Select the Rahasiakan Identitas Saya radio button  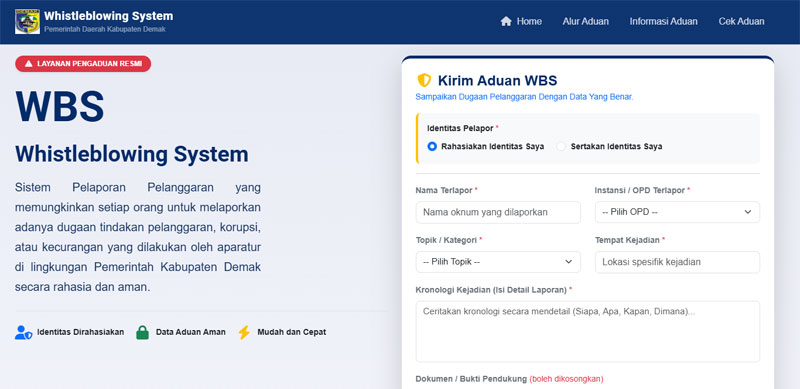tap(432, 147)
